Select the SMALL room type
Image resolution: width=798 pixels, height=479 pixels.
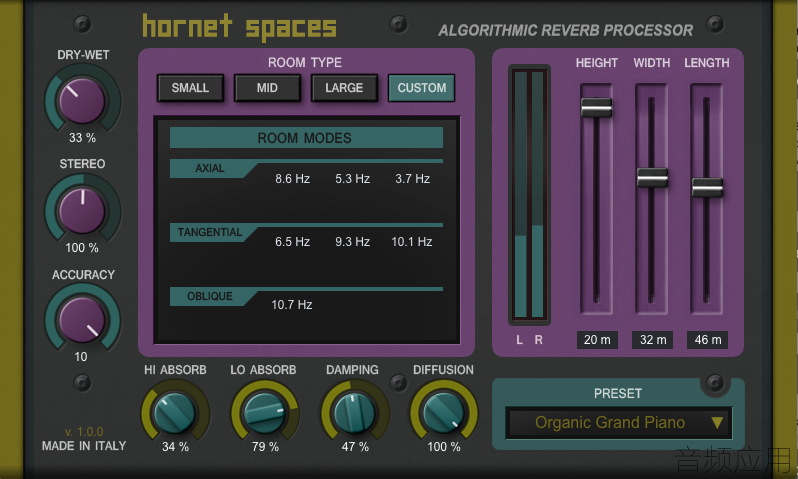[x=190, y=88]
